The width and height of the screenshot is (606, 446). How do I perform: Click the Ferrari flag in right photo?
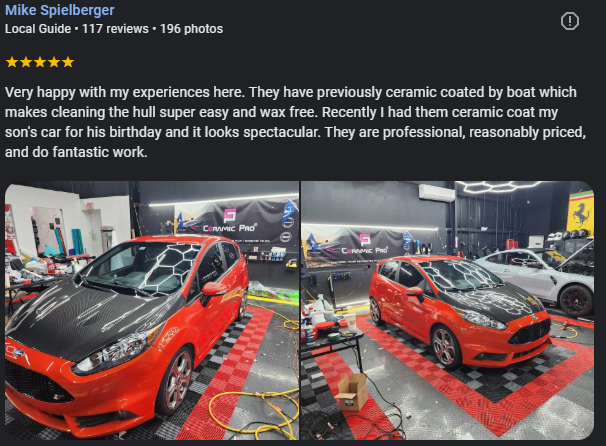click(x=580, y=212)
